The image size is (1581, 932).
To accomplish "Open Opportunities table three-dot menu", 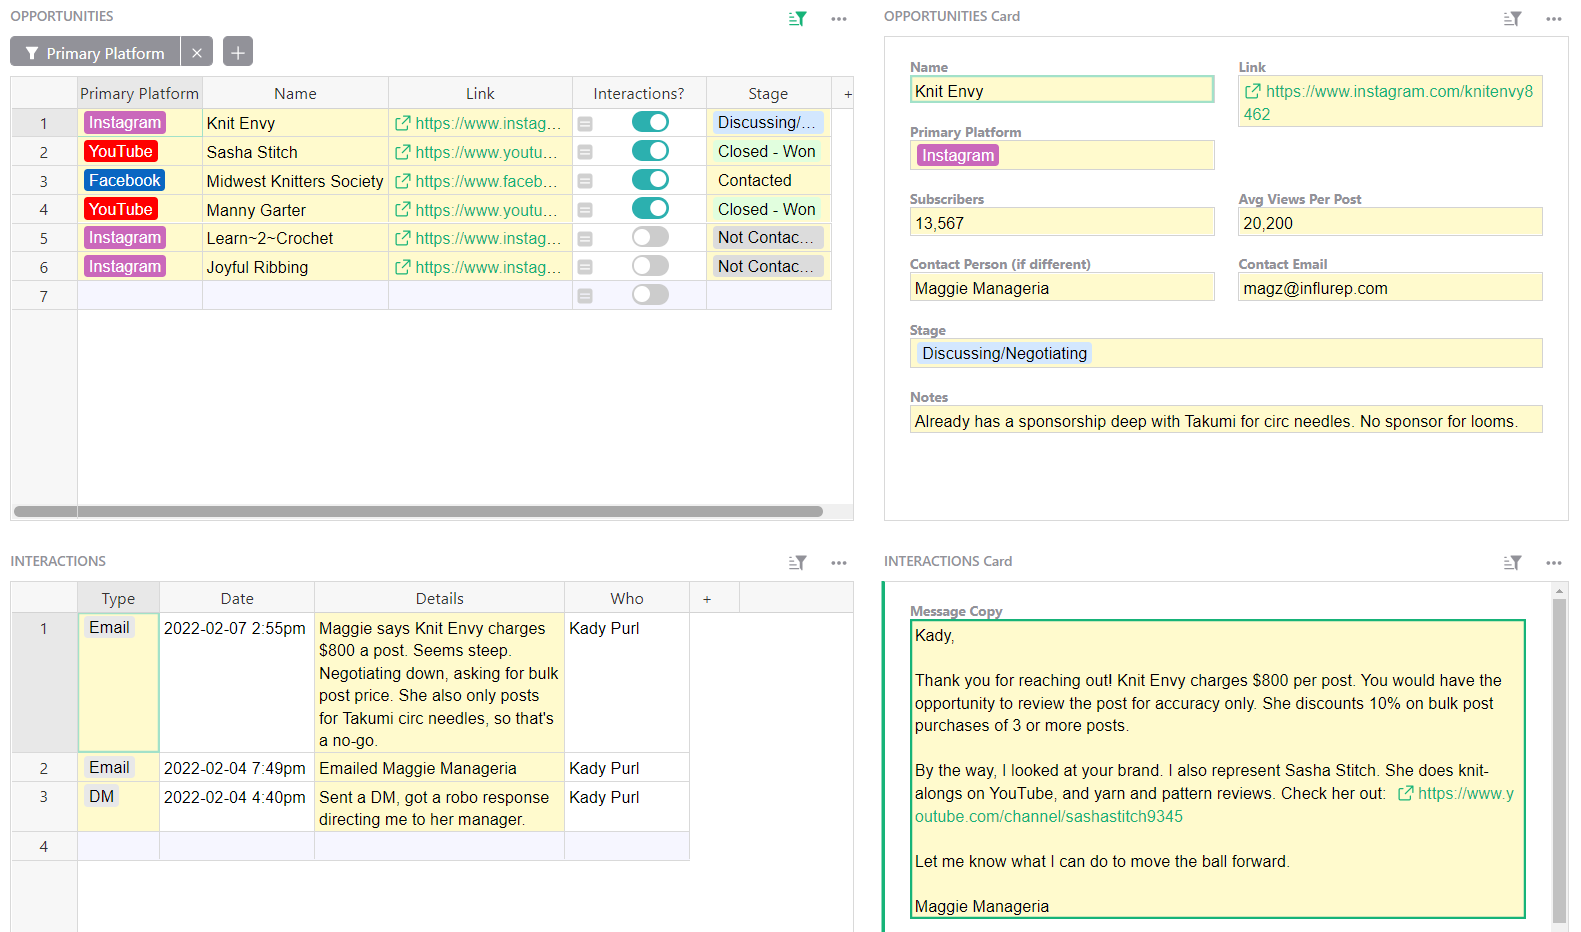I will point(838,19).
